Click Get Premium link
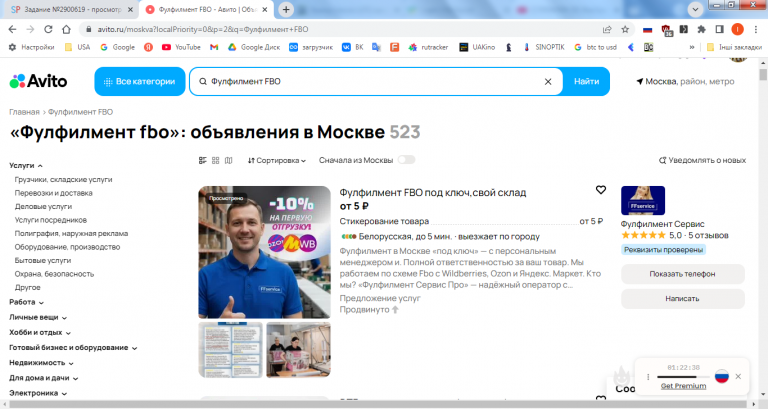768x409 pixels. [x=683, y=386]
